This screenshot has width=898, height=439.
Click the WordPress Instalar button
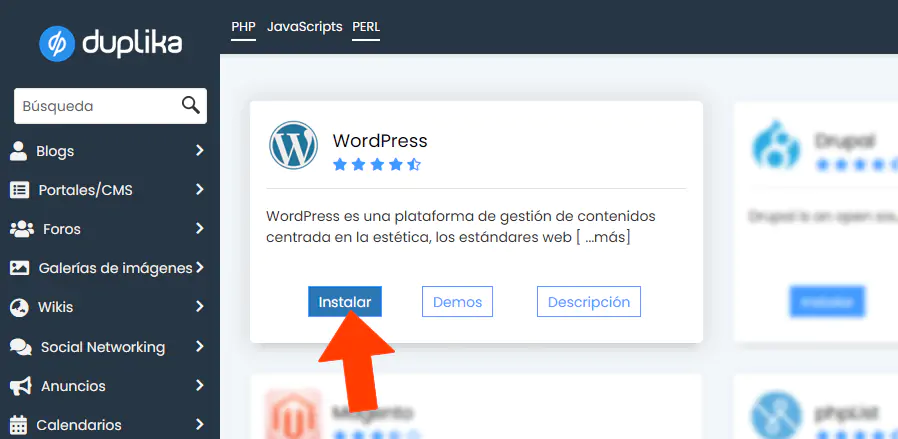coord(345,302)
